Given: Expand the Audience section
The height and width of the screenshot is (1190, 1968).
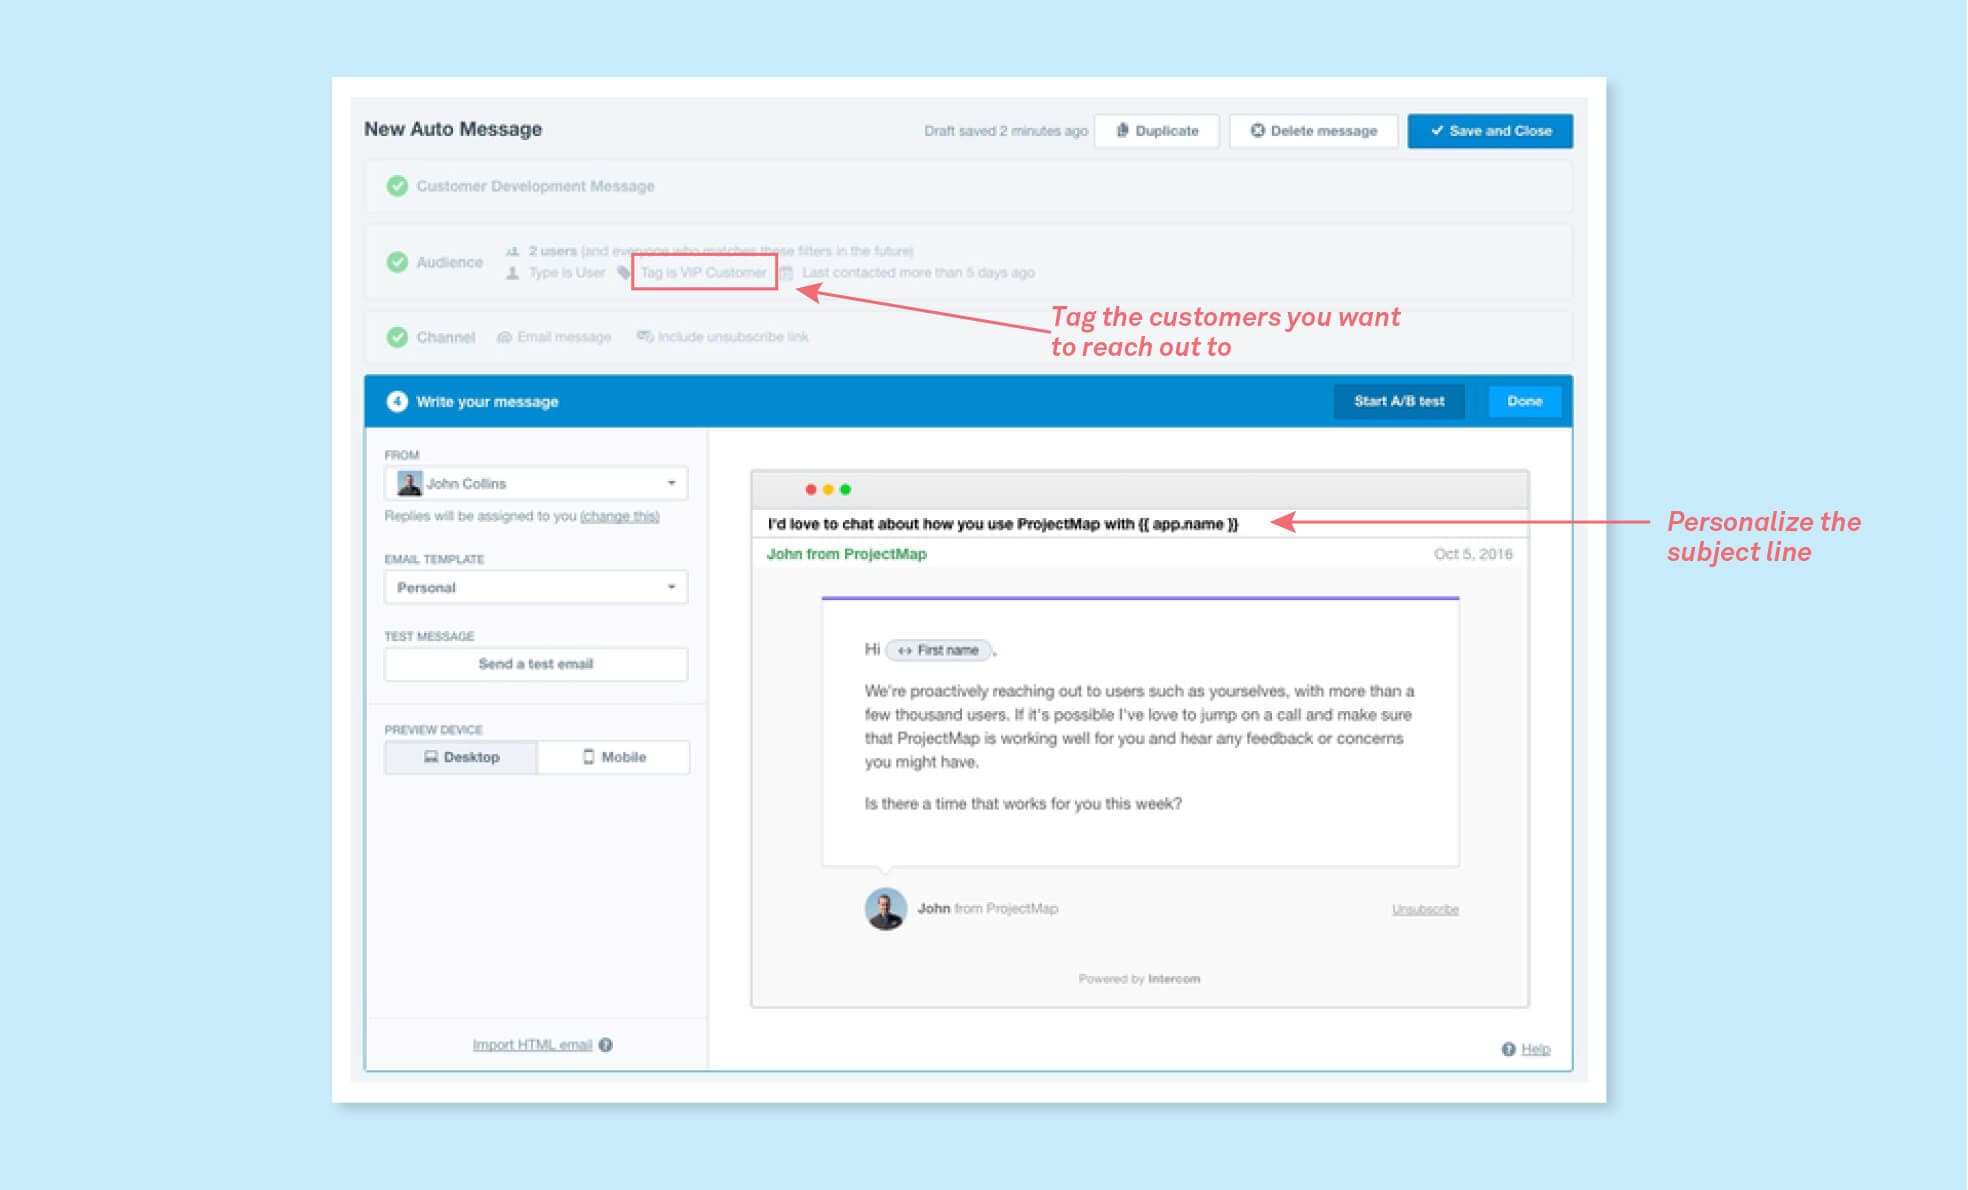Looking at the screenshot, I should [x=968, y=262].
